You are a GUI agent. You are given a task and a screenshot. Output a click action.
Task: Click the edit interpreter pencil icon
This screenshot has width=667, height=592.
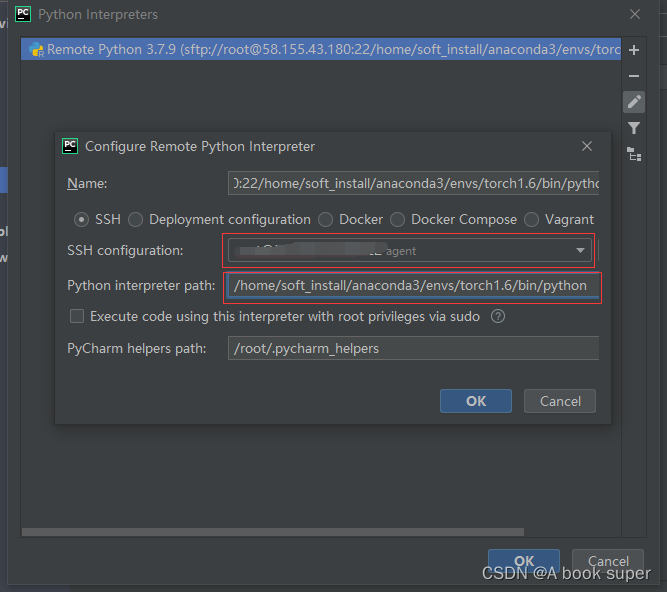click(x=634, y=102)
